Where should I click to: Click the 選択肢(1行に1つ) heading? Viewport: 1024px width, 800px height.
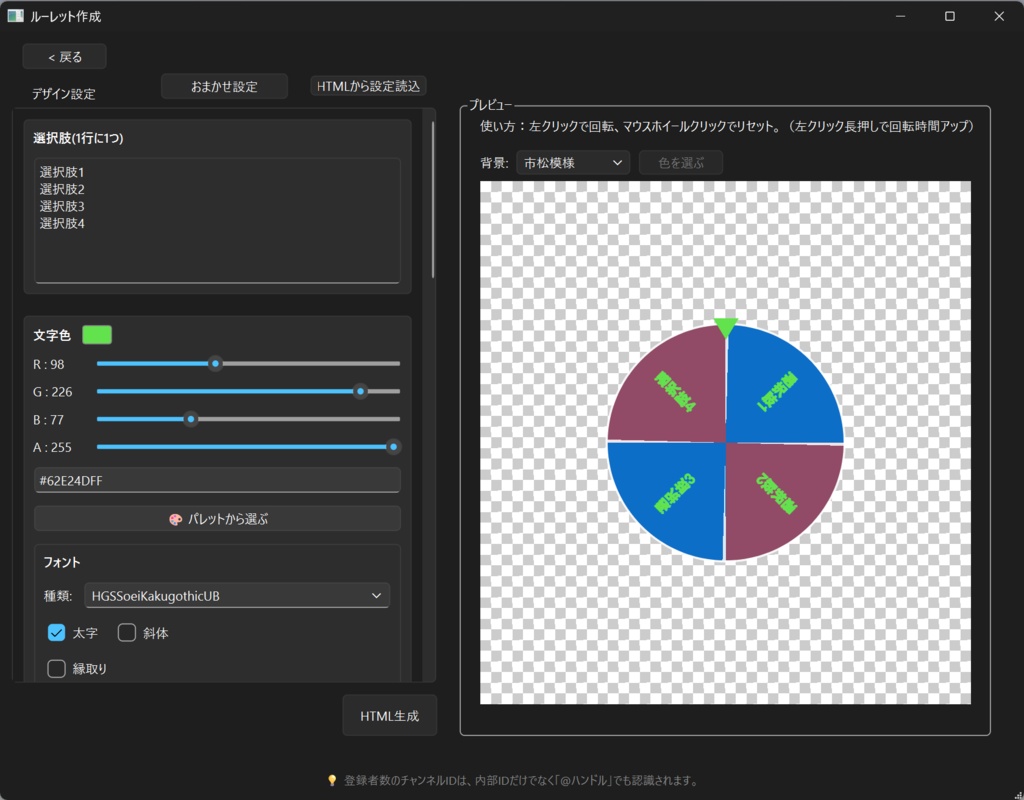(x=78, y=138)
